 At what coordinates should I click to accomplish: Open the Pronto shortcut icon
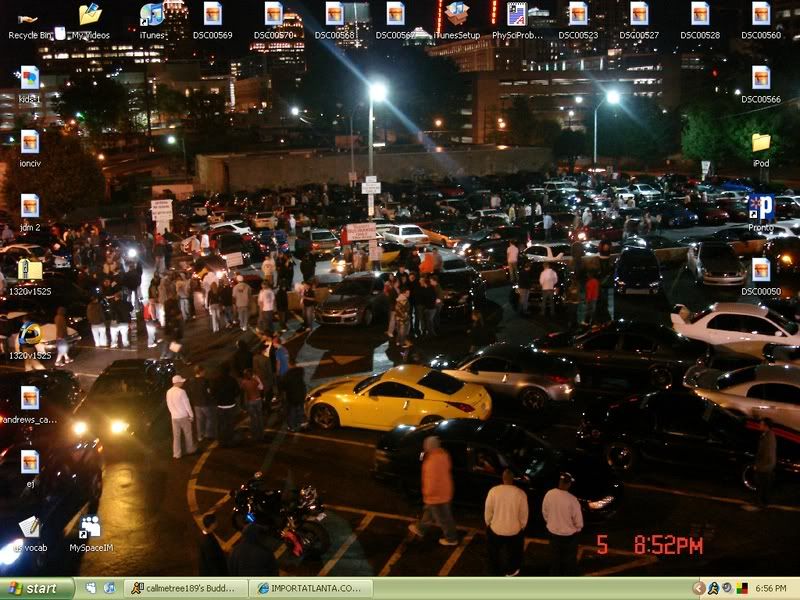(x=761, y=208)
